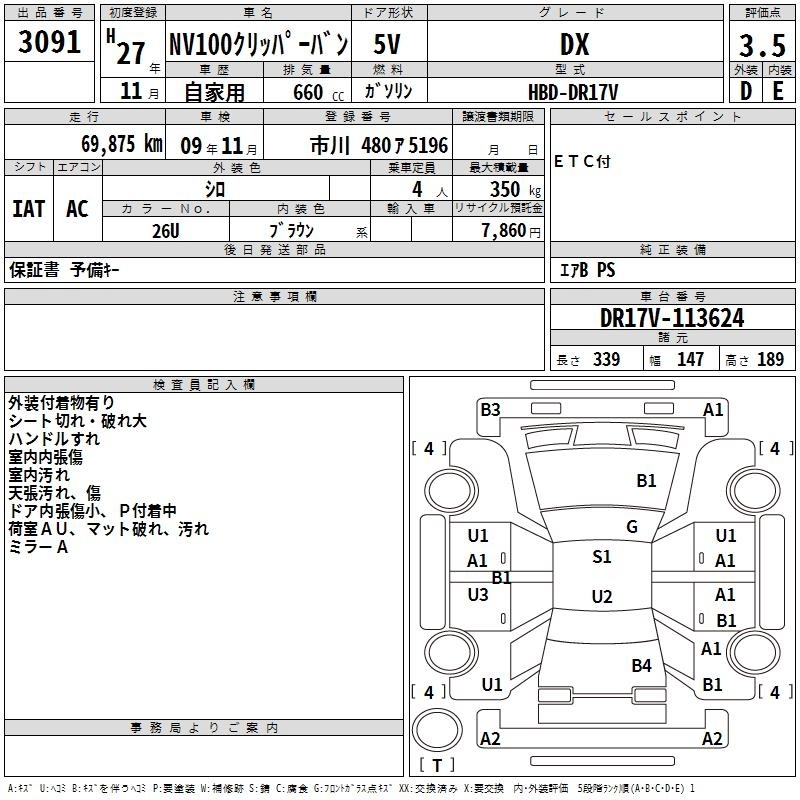Click the B3 damage mark on diagram
Image resolution: width=800 pixels, height=800 pixels.
pyautogui.click(x=490, y=409)
